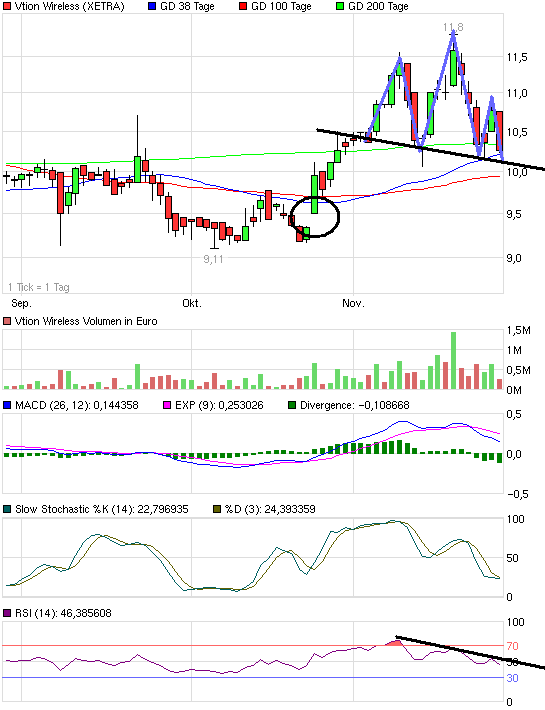
Task: Click the EXP (9) value label
Action: (219, 405)
